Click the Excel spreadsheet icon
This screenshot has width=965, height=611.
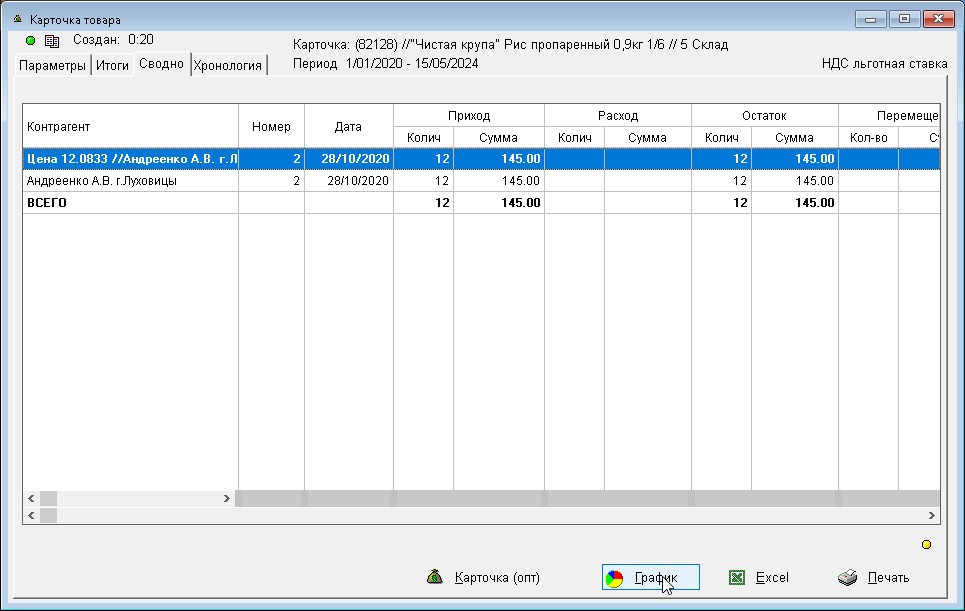(737, 577)
